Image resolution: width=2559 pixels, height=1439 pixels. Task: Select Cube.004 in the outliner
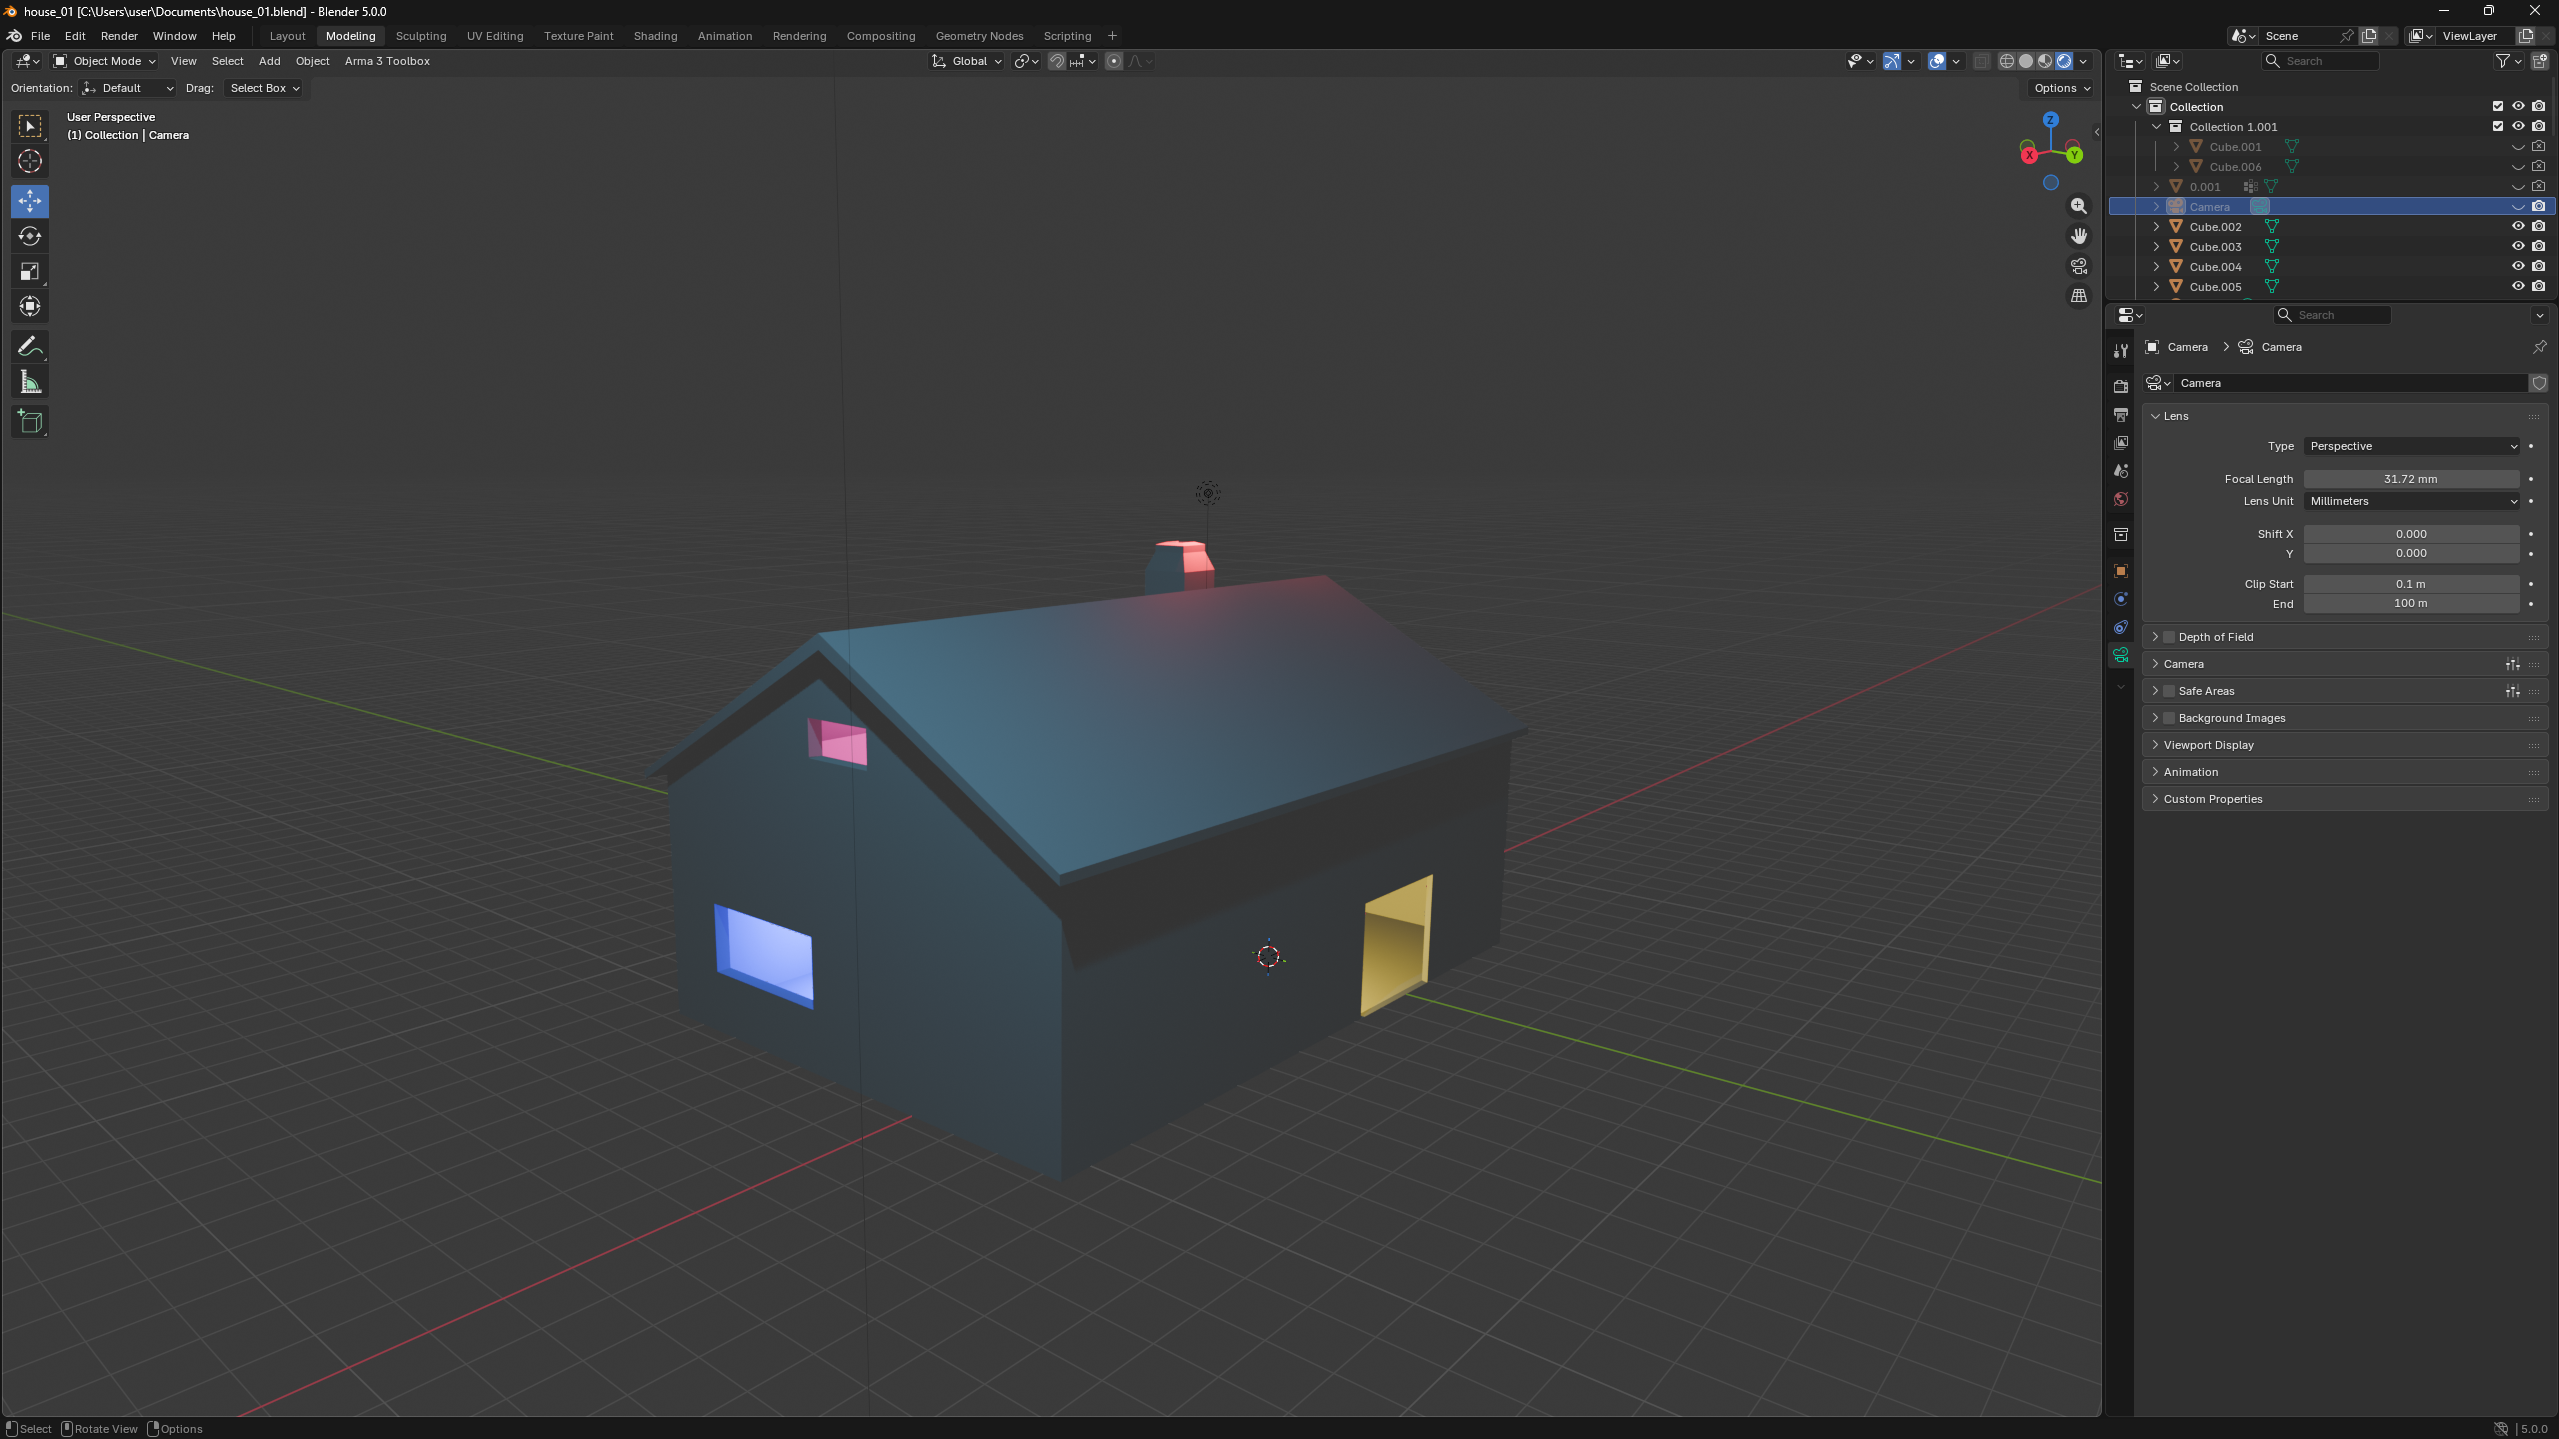click(x=2215, y=267)
